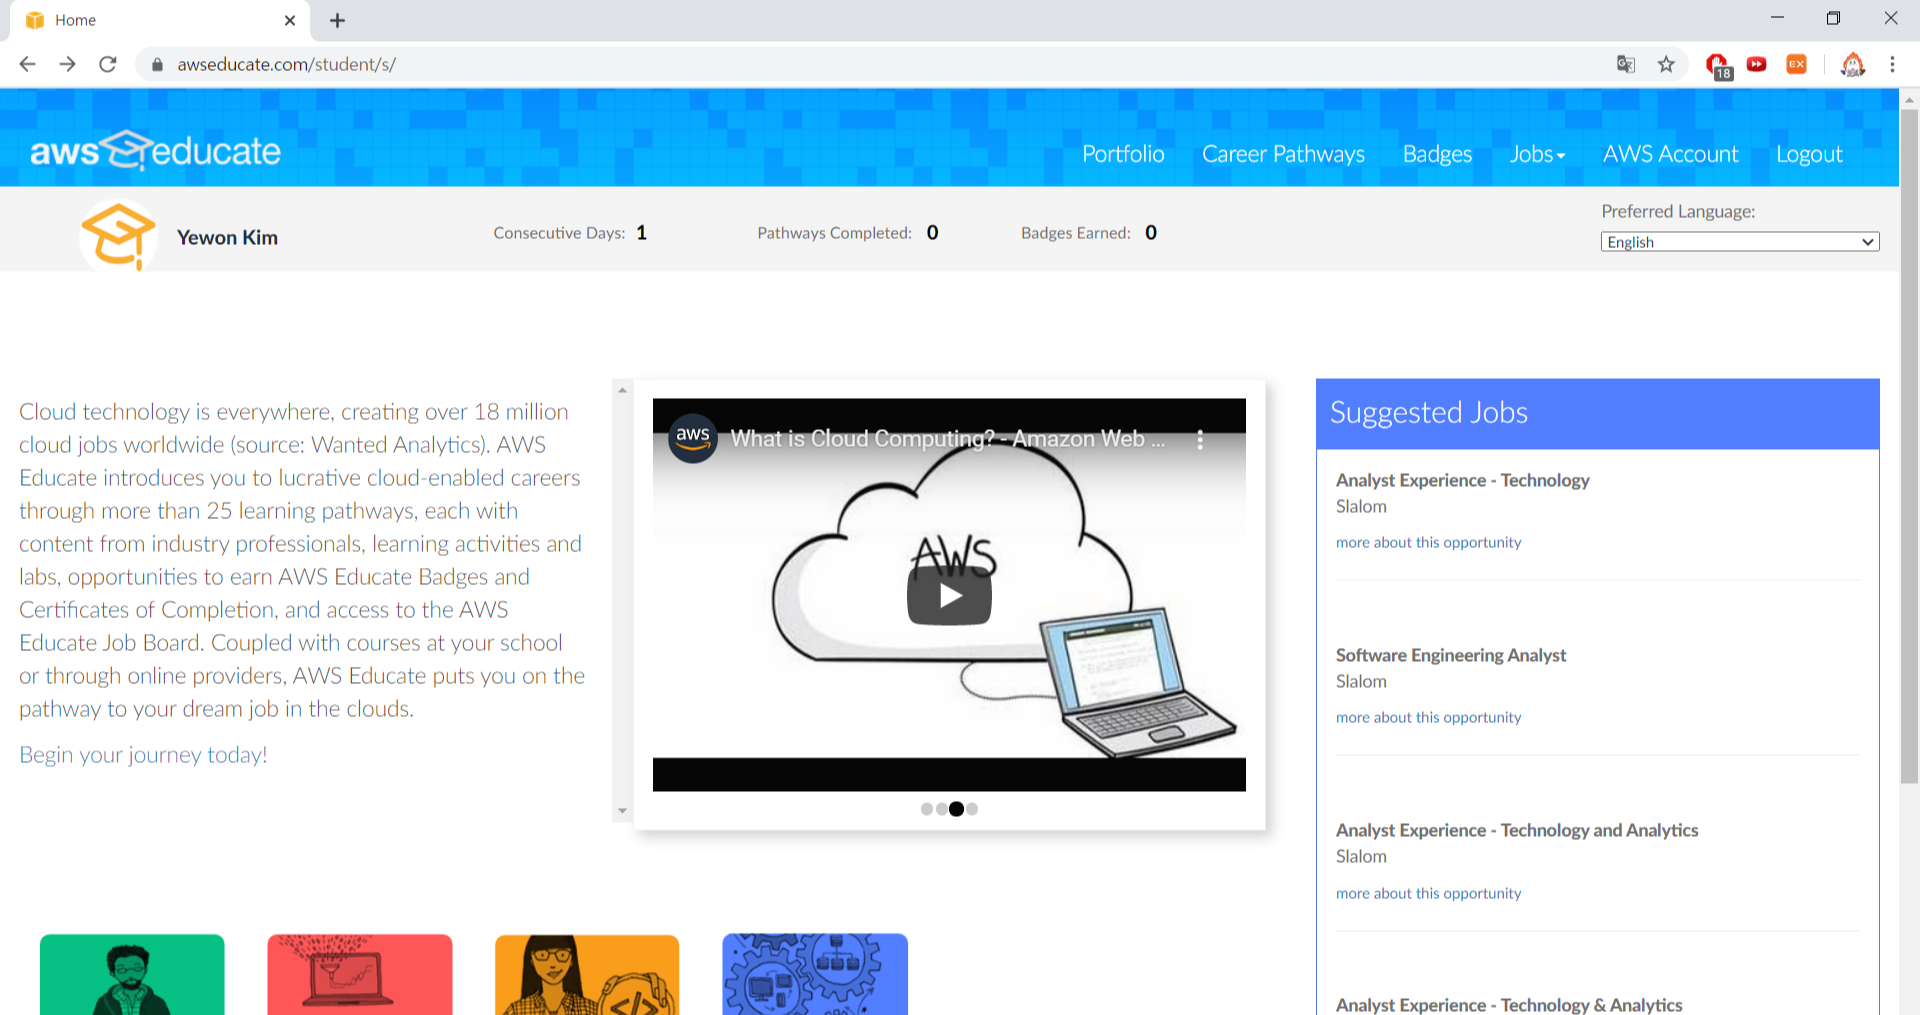Click the page scrollbar up arrow

click(x=1909, y=99)
